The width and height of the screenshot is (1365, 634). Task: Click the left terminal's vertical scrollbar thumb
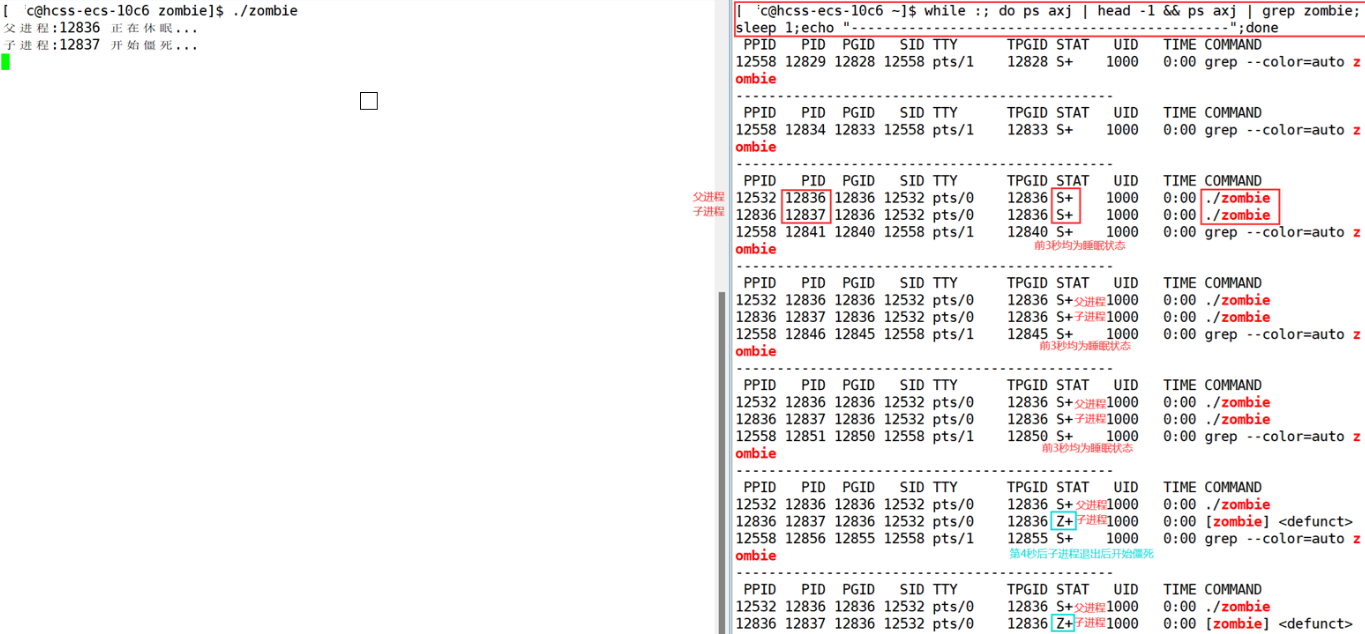720,462
